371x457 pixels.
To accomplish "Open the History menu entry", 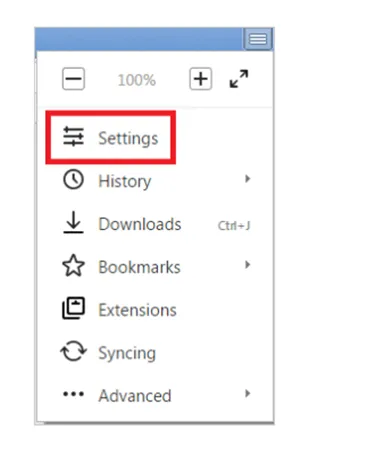I will (155, 180).
